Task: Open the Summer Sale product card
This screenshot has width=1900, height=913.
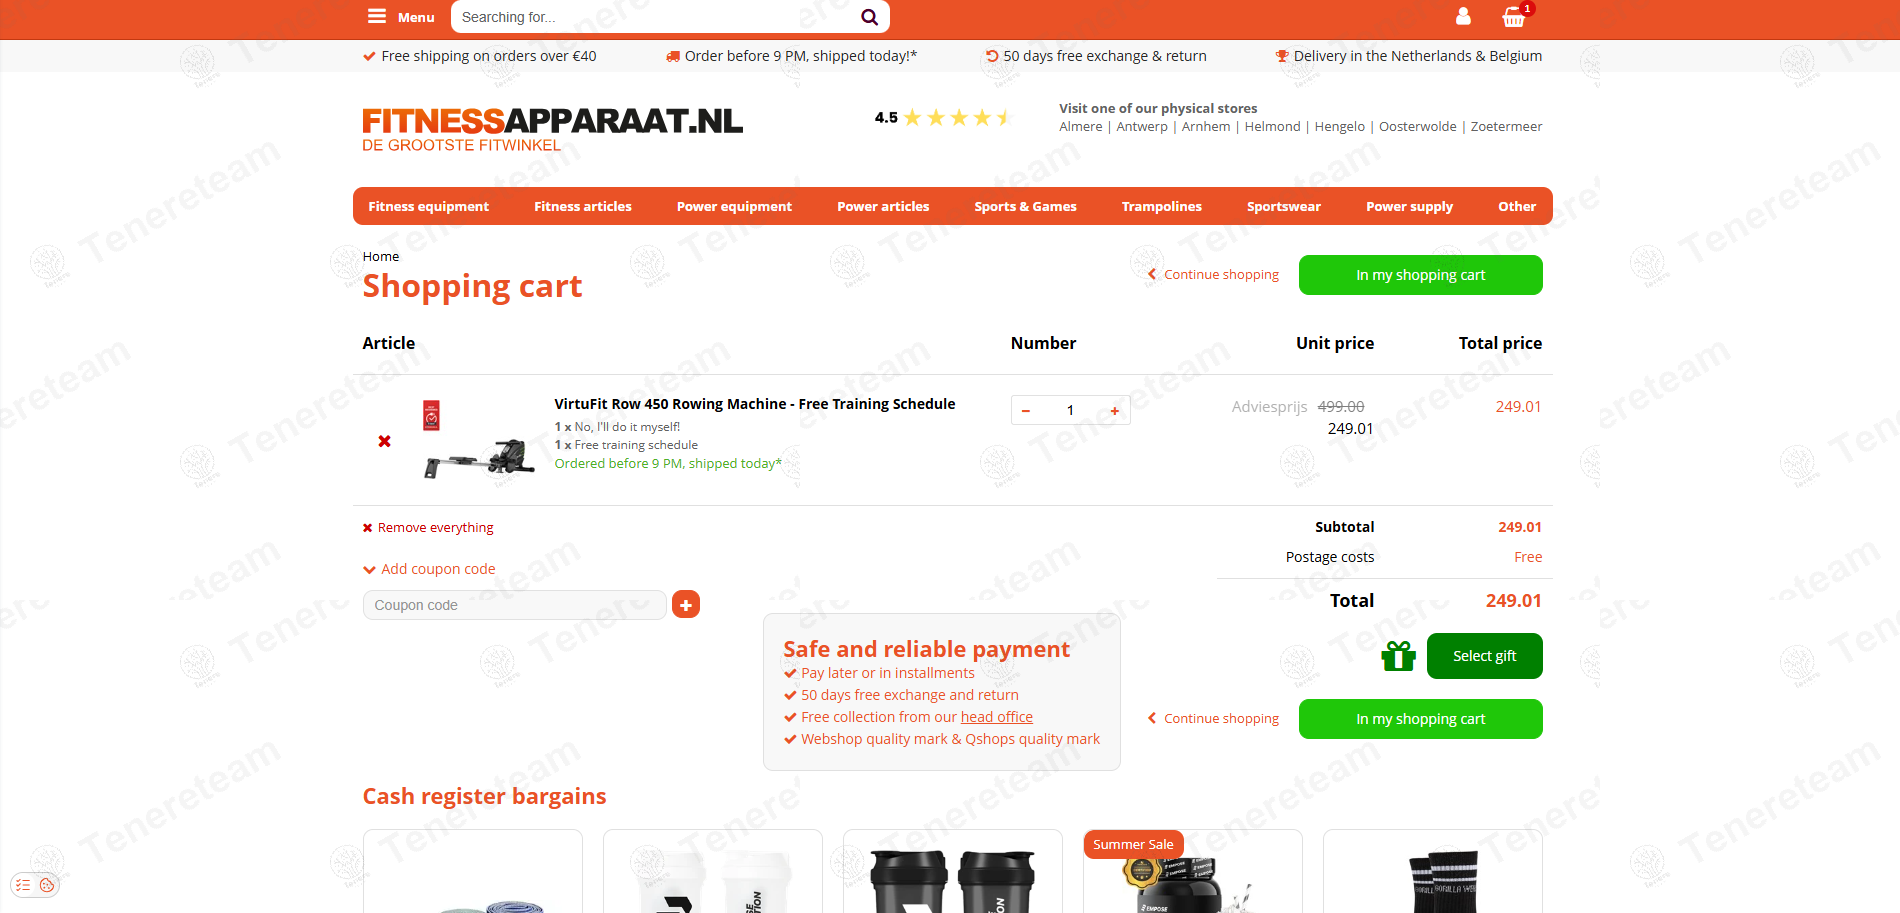Action: click(x=1193, y=871)
